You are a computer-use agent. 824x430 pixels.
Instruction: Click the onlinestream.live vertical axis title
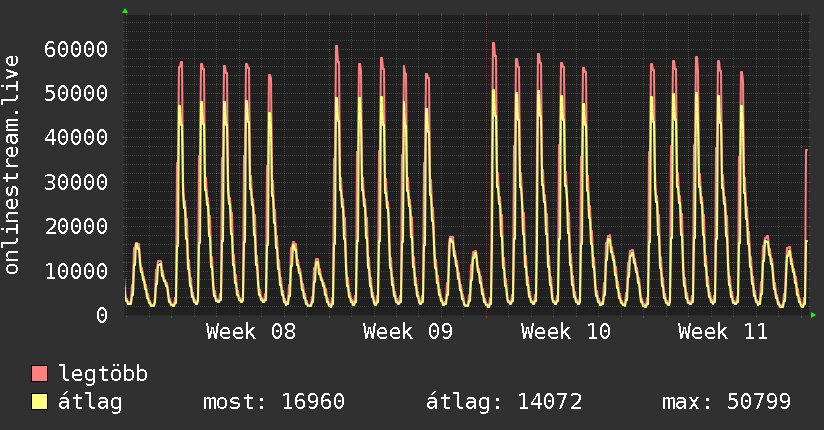tap(12, 165)
